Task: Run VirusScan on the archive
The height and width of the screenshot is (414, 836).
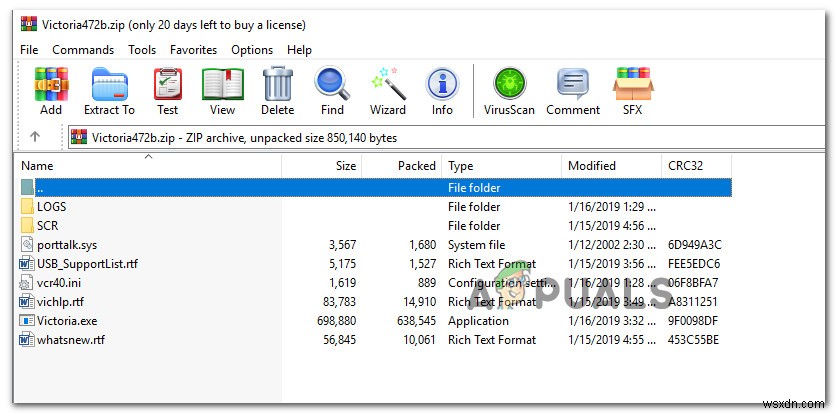Action: (510, 90)
